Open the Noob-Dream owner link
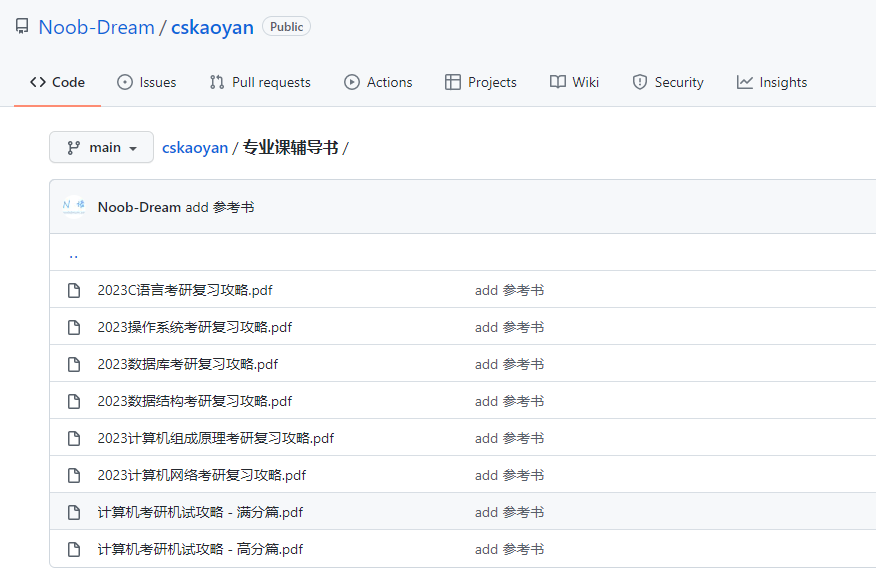The width and height of the screenshot is (876, 573). [x=96, y=27]
